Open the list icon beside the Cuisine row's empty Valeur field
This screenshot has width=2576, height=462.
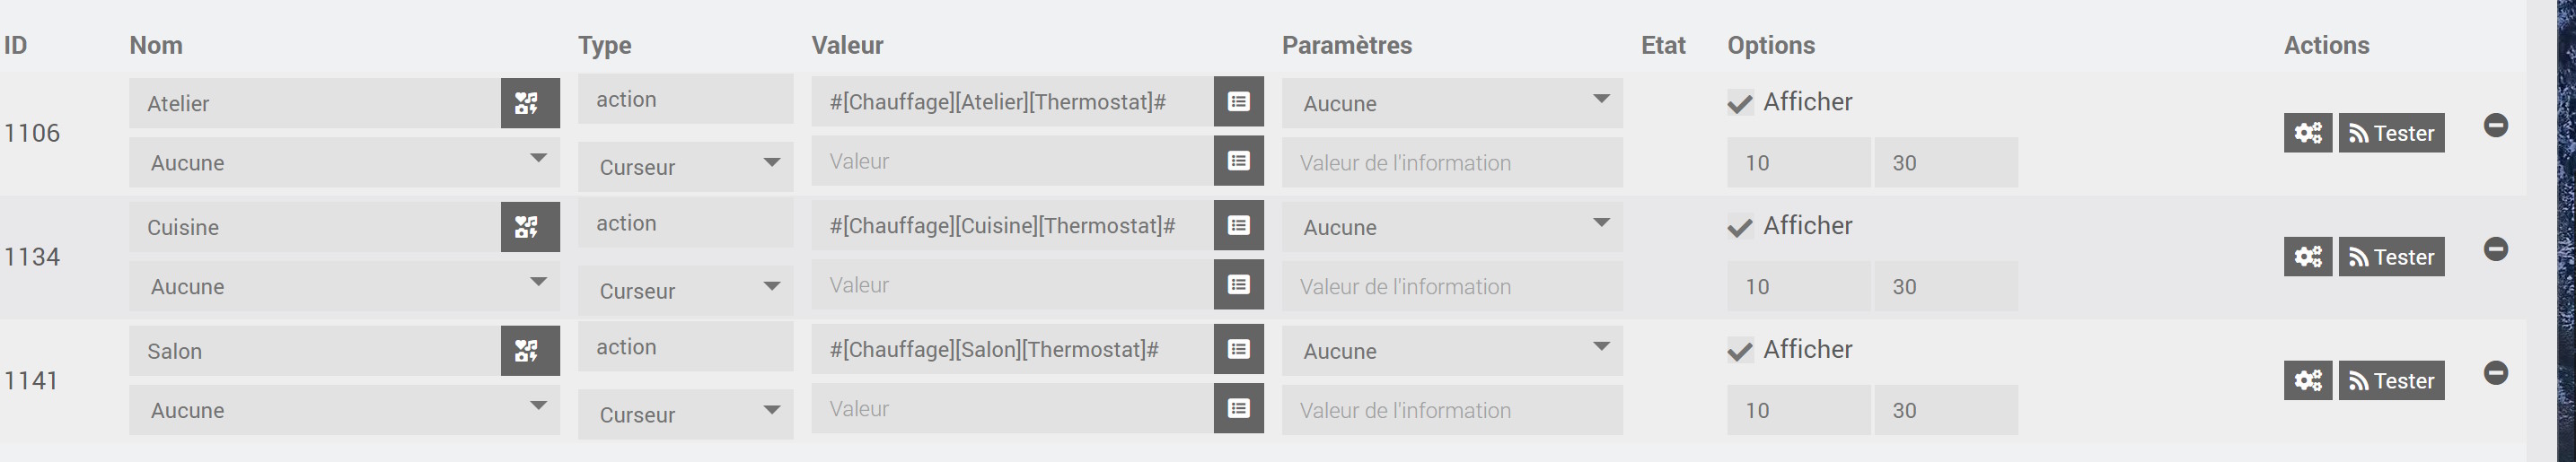pos(1238,285)
